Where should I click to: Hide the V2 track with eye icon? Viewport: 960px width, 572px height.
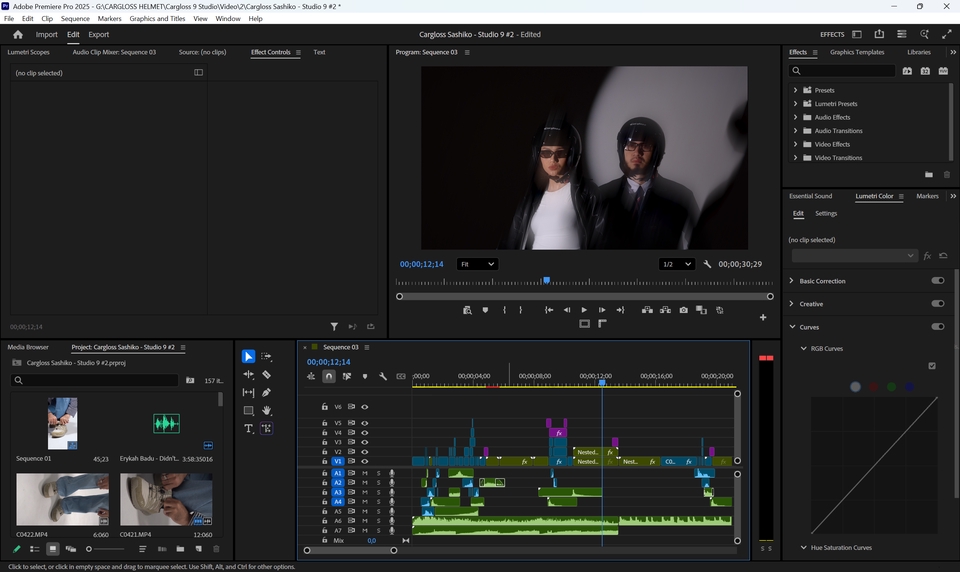click(364, 451)
